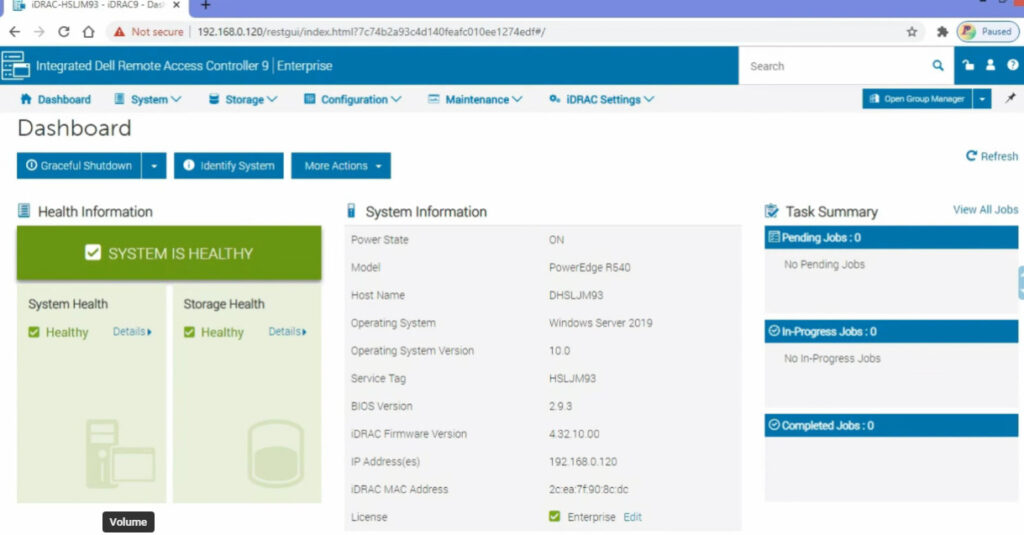The width and height of the screenshot is (1024, 535).
Task: Click the browser forward arrow
Action: [39, 31]
